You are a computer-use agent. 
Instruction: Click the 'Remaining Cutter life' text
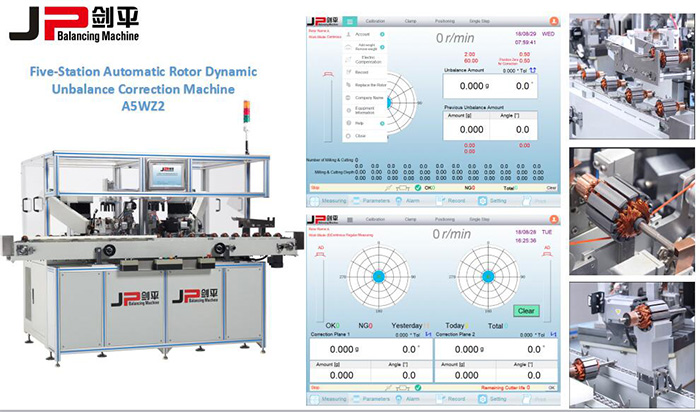[502, 387]
